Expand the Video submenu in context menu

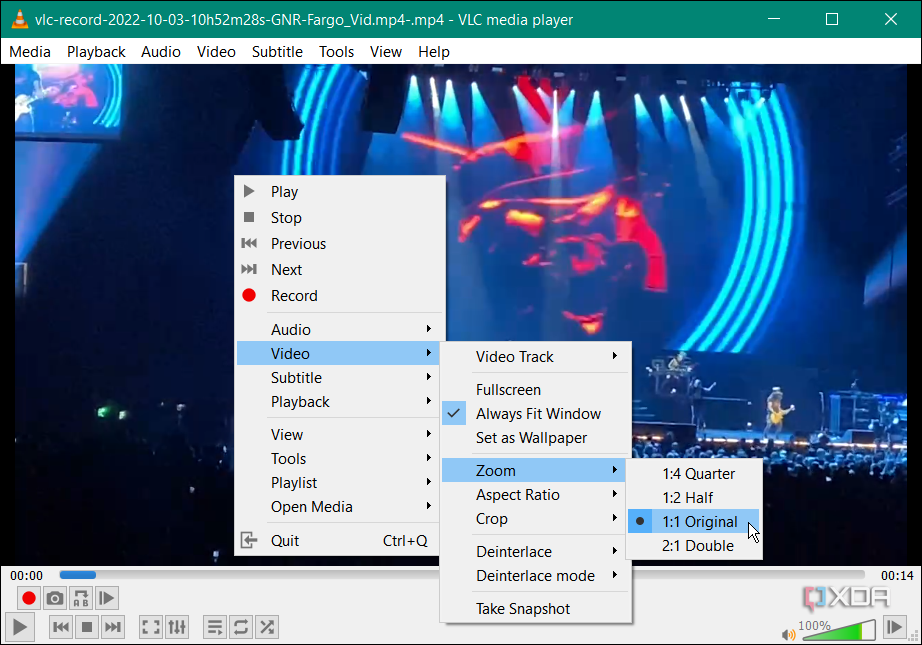pyautogui.click(x=339, y=353)
